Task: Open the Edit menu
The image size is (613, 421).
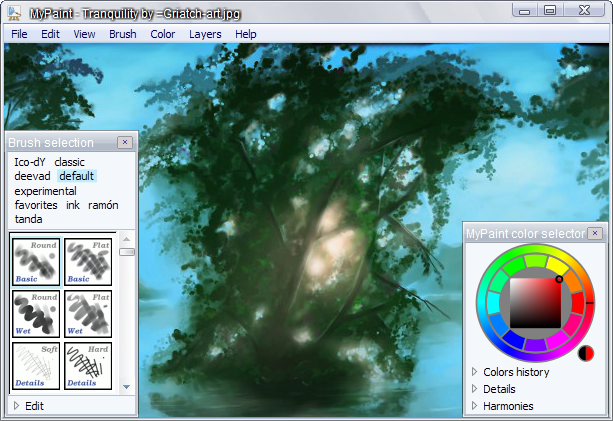Action: tap(50, 34)
